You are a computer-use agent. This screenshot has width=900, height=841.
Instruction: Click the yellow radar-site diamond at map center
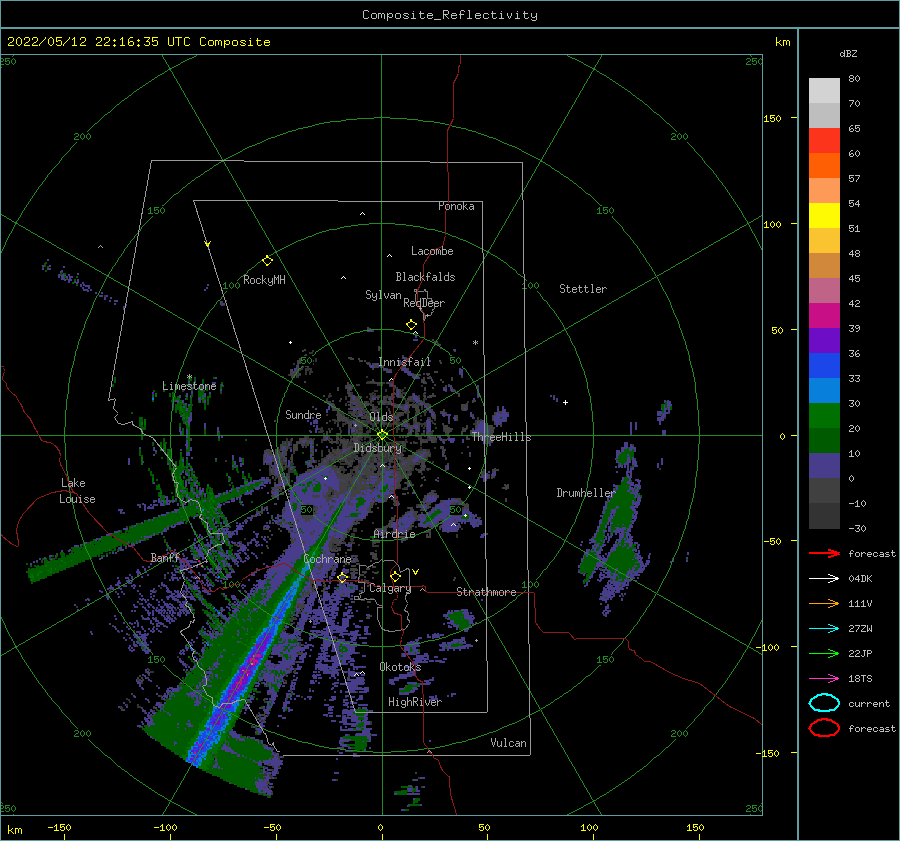(382, 435)
